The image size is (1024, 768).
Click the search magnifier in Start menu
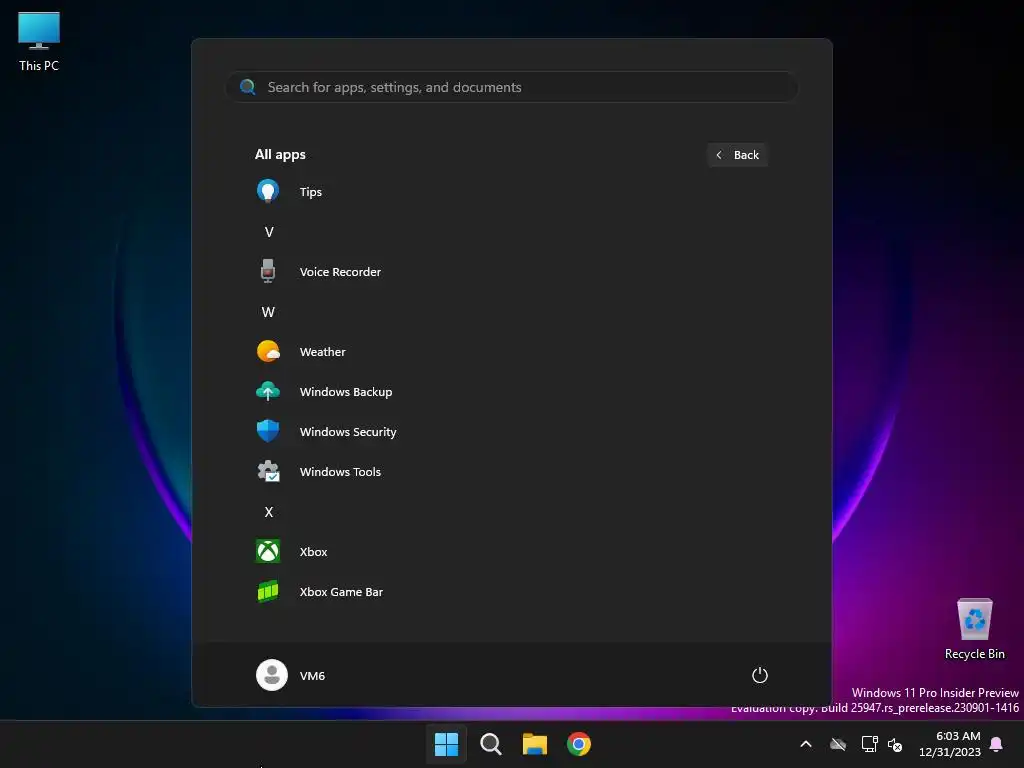(x=248, y=87)
